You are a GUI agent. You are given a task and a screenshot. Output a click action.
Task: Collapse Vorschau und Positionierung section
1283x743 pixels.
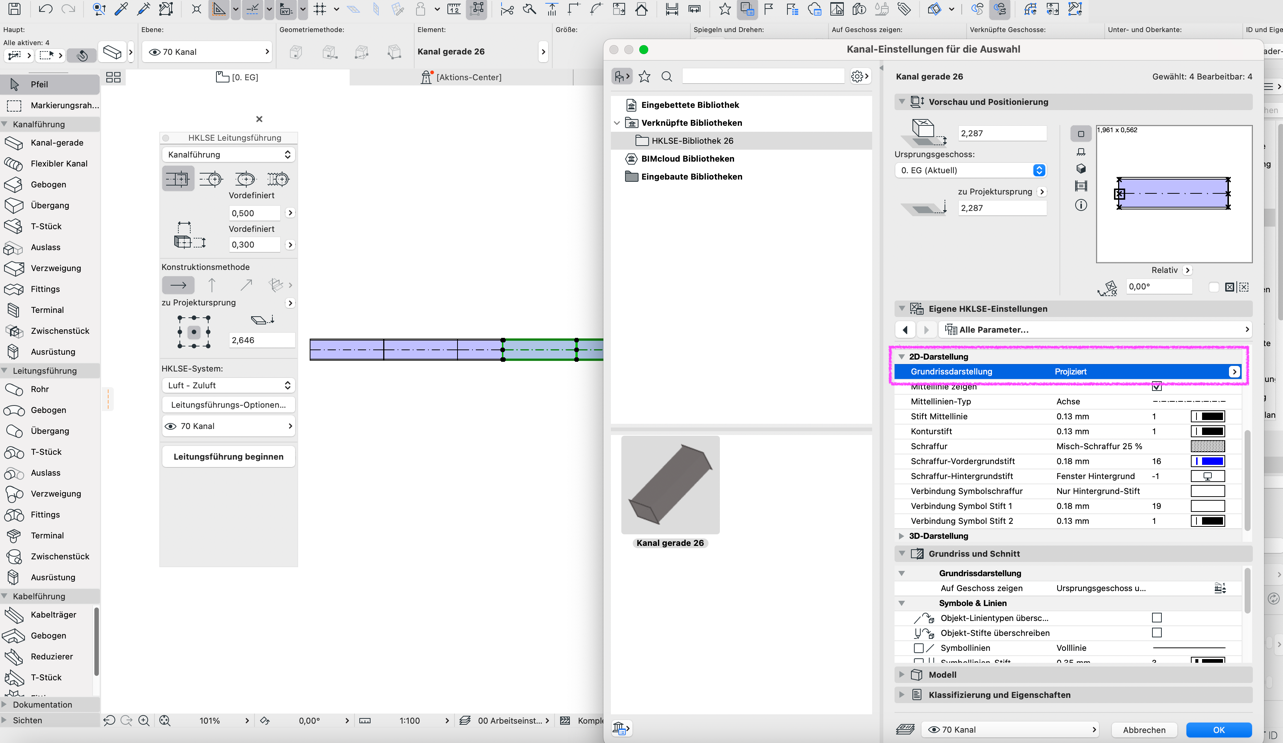pyautogui.click(x=902, y=102)
